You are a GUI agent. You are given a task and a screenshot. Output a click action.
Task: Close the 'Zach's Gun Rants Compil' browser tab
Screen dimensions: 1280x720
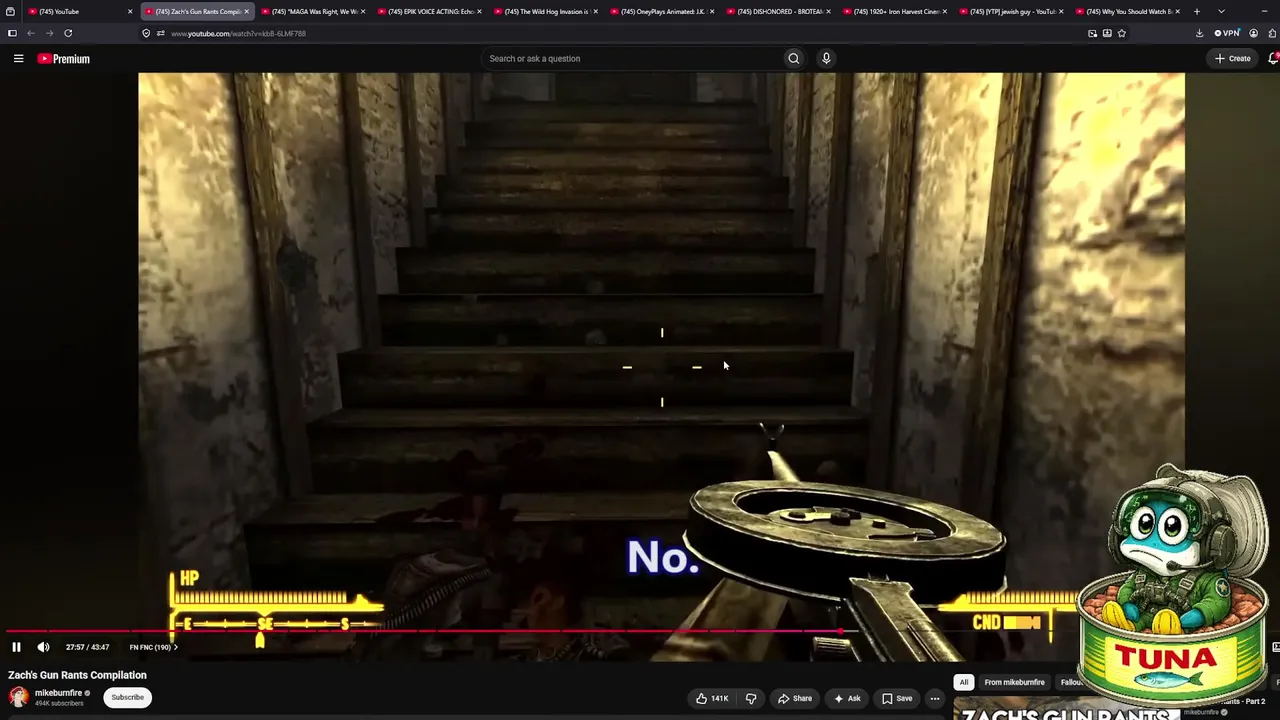[x=246, y=11]
